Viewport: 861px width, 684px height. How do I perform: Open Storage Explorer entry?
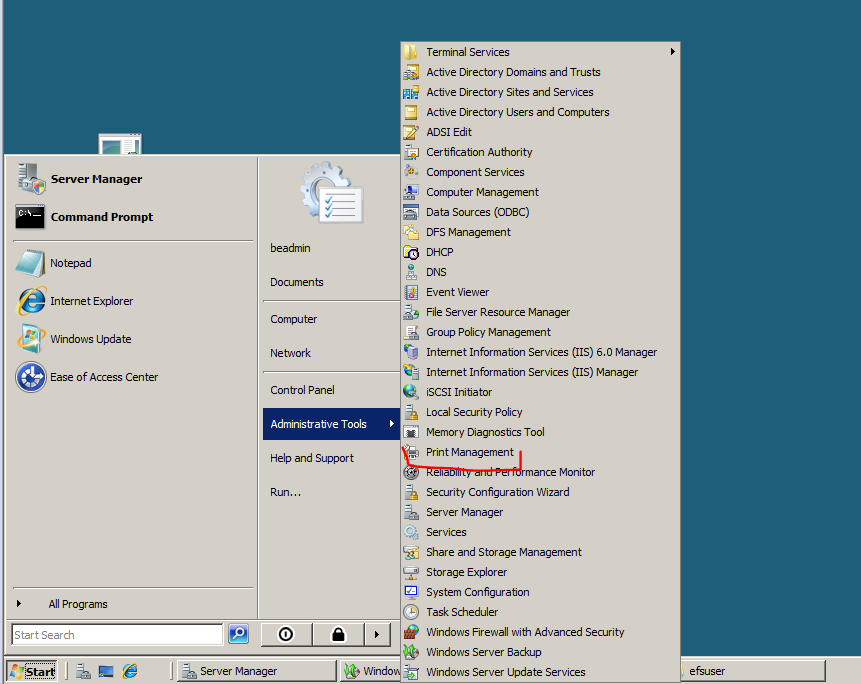pos(541,572)
